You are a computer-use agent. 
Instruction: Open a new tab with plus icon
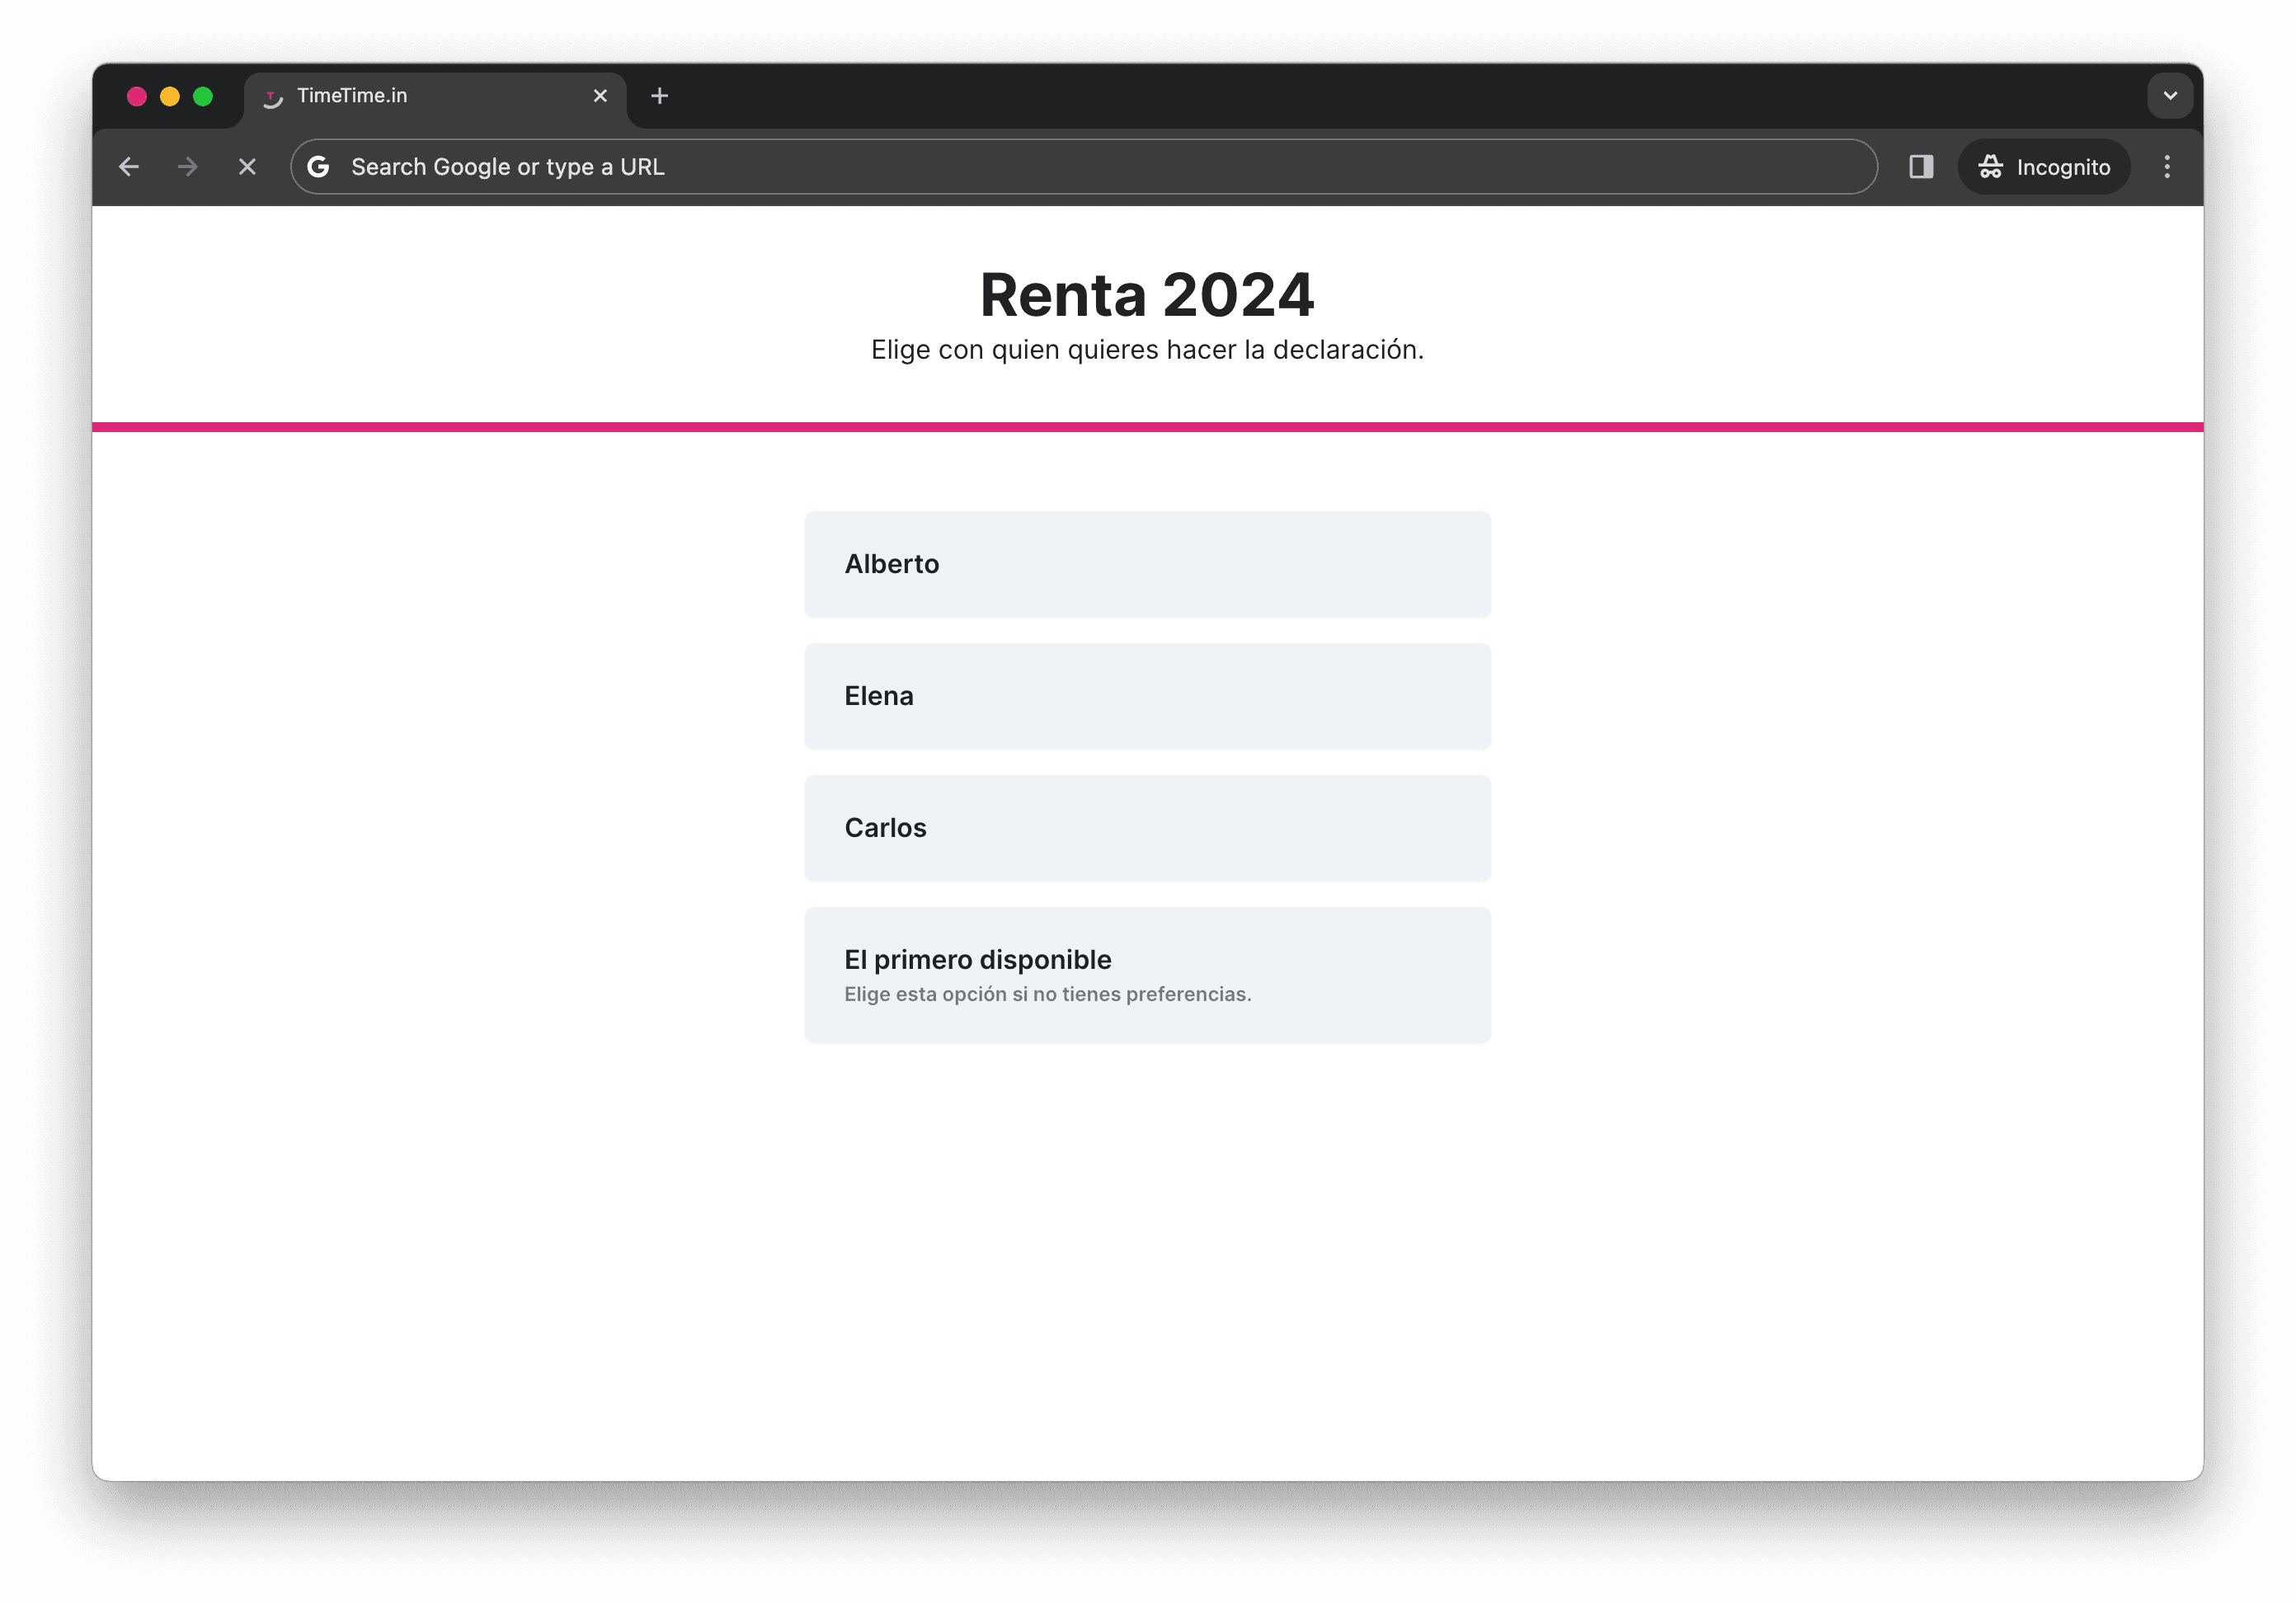(x=659, y=96)
